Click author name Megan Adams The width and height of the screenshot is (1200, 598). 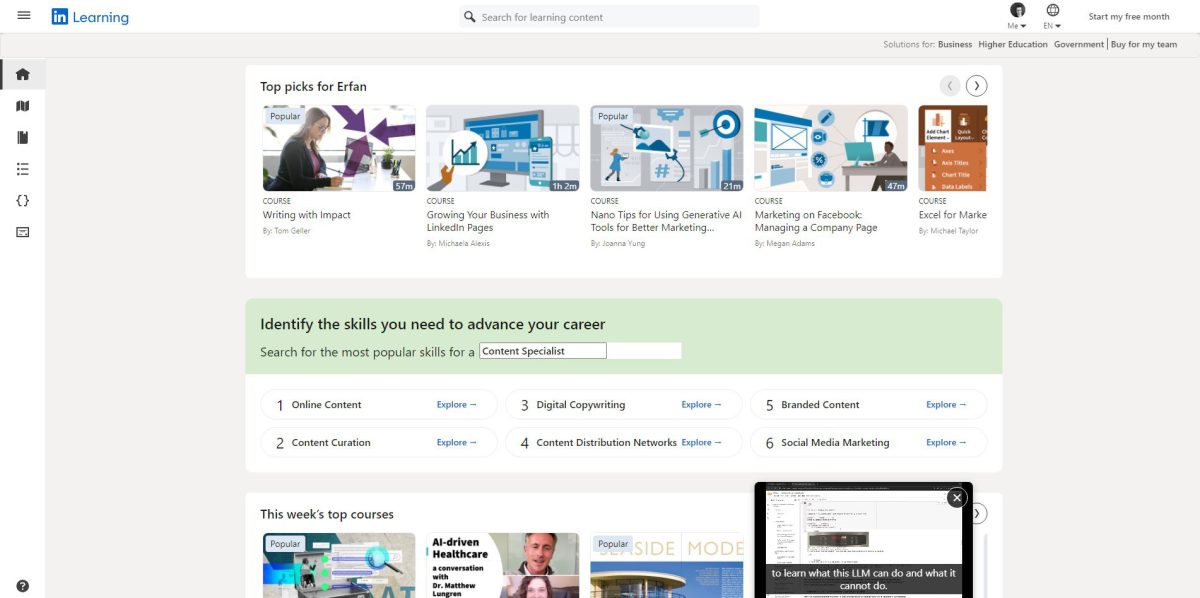pos(790,244)
